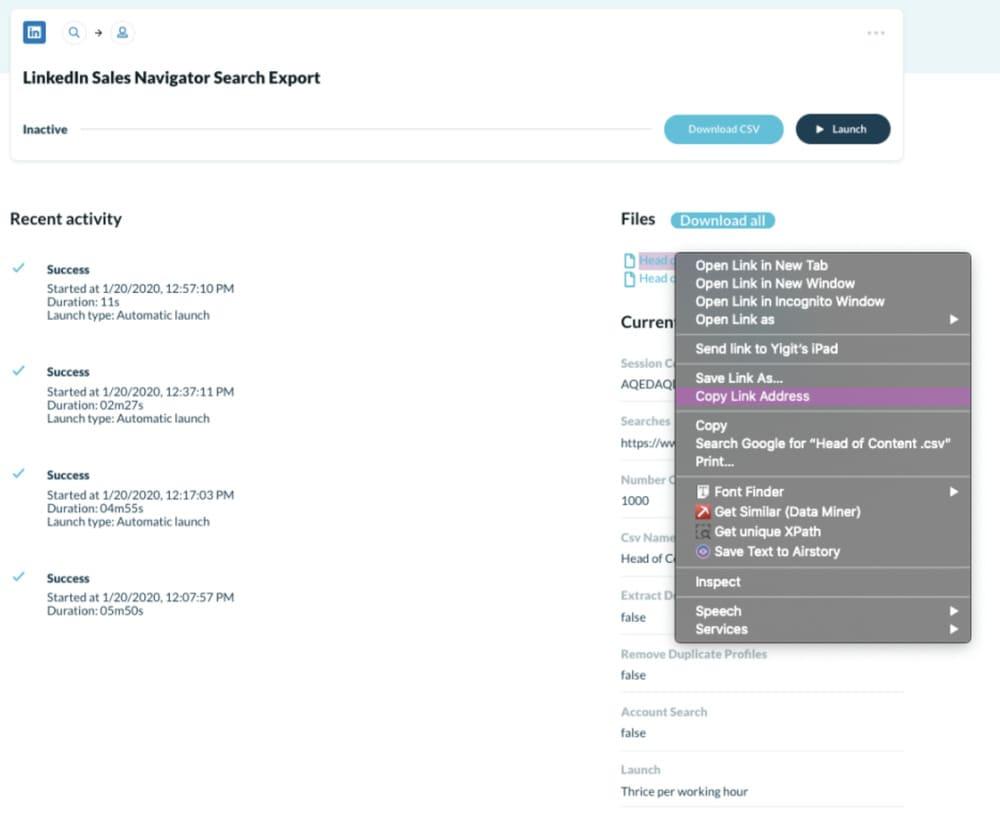Click the checkmark of the 12:57:10 PM run
This screenshot has width=1000, height=834.
click(18, 268)
